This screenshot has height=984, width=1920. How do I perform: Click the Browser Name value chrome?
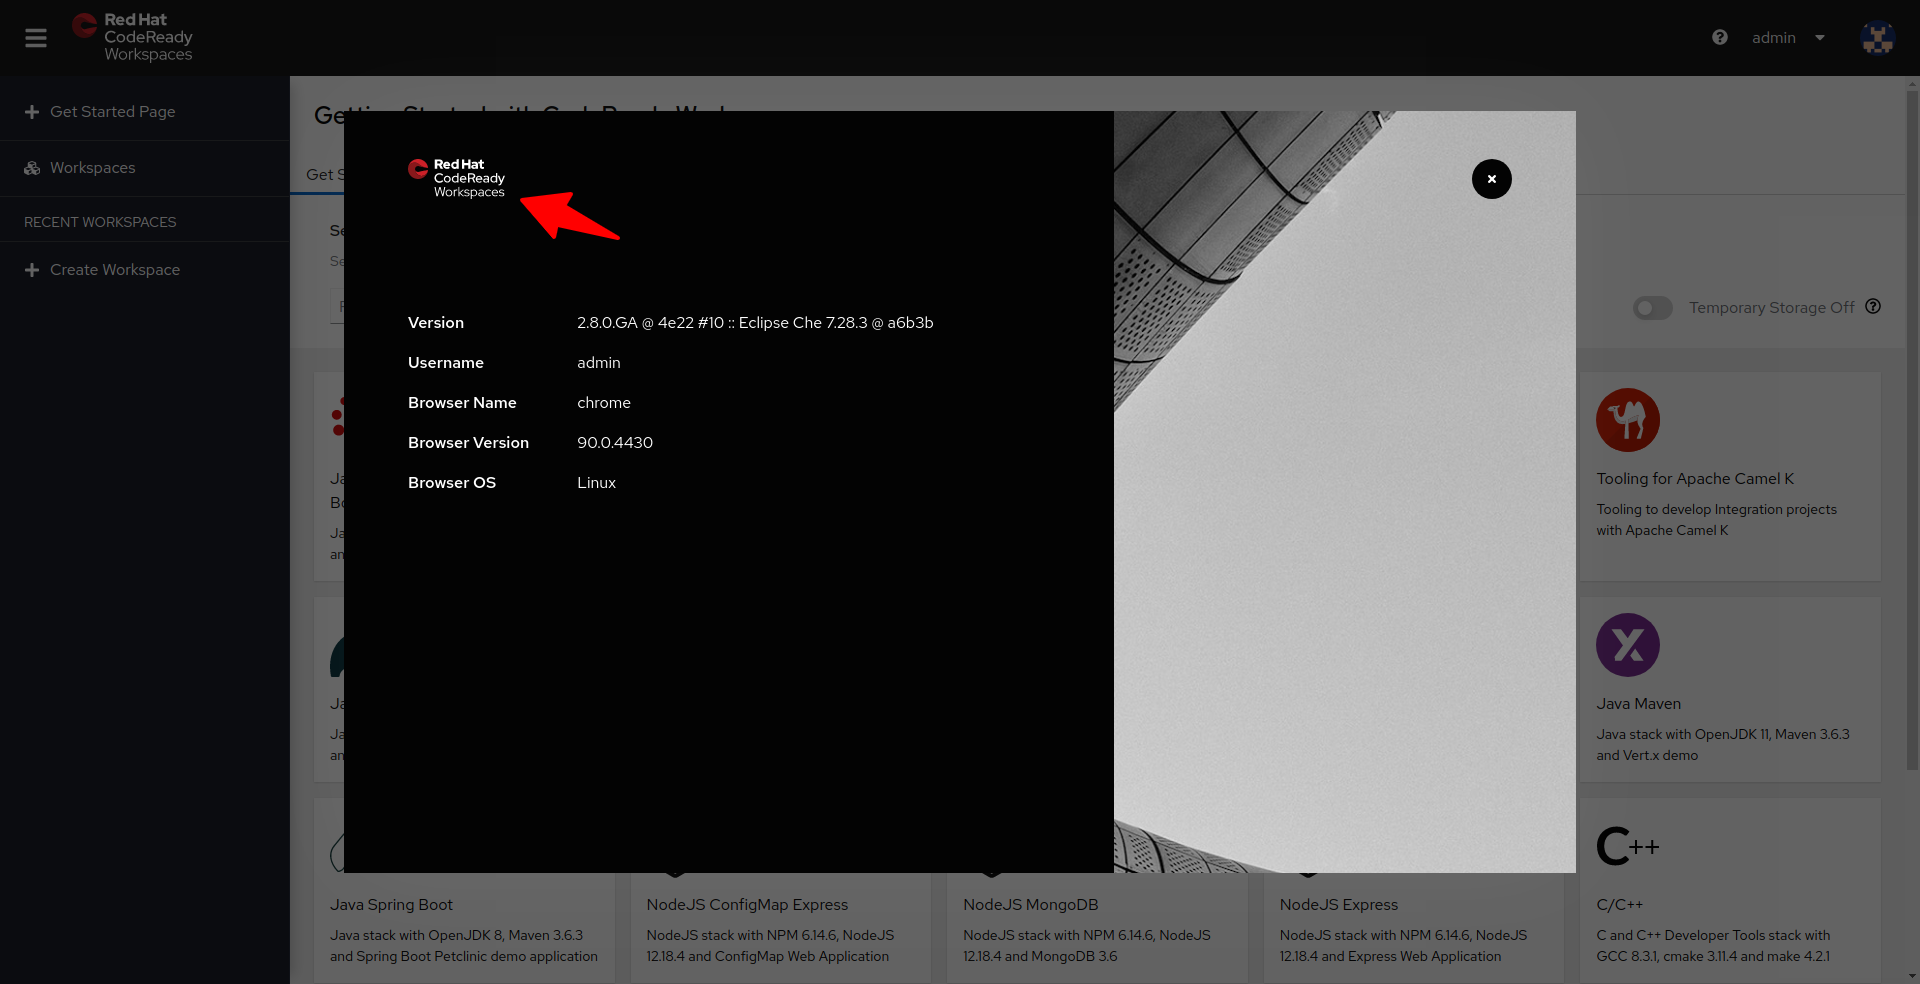coord(604,403)
